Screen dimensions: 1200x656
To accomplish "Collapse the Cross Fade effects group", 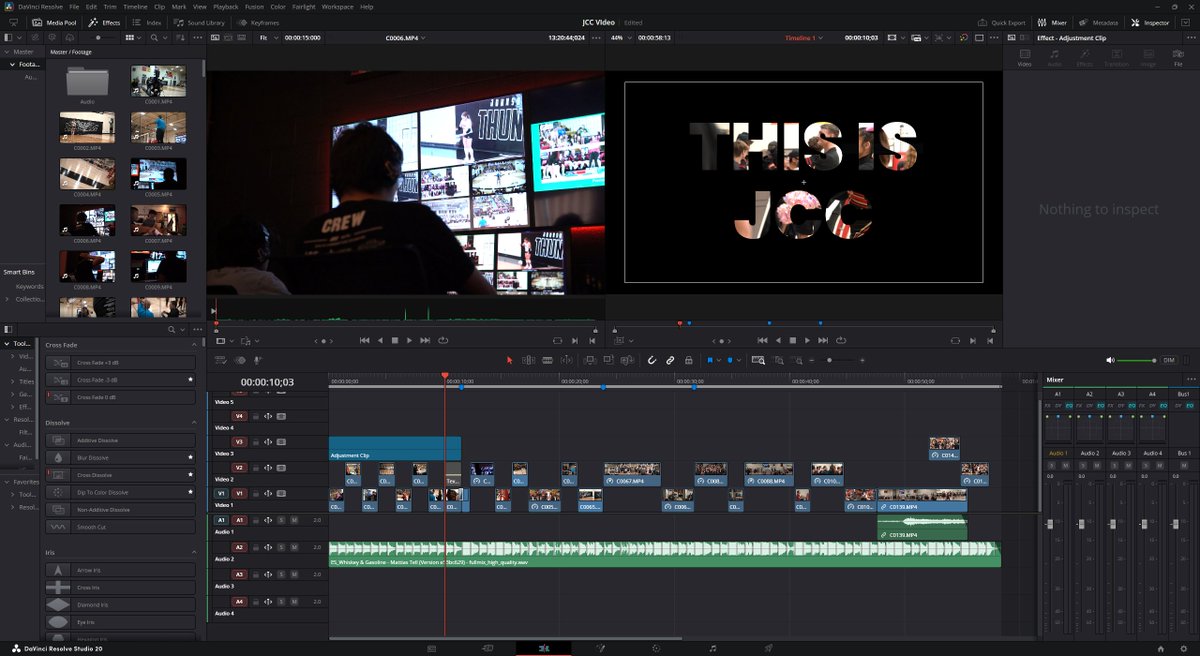I will coord(193,345).
